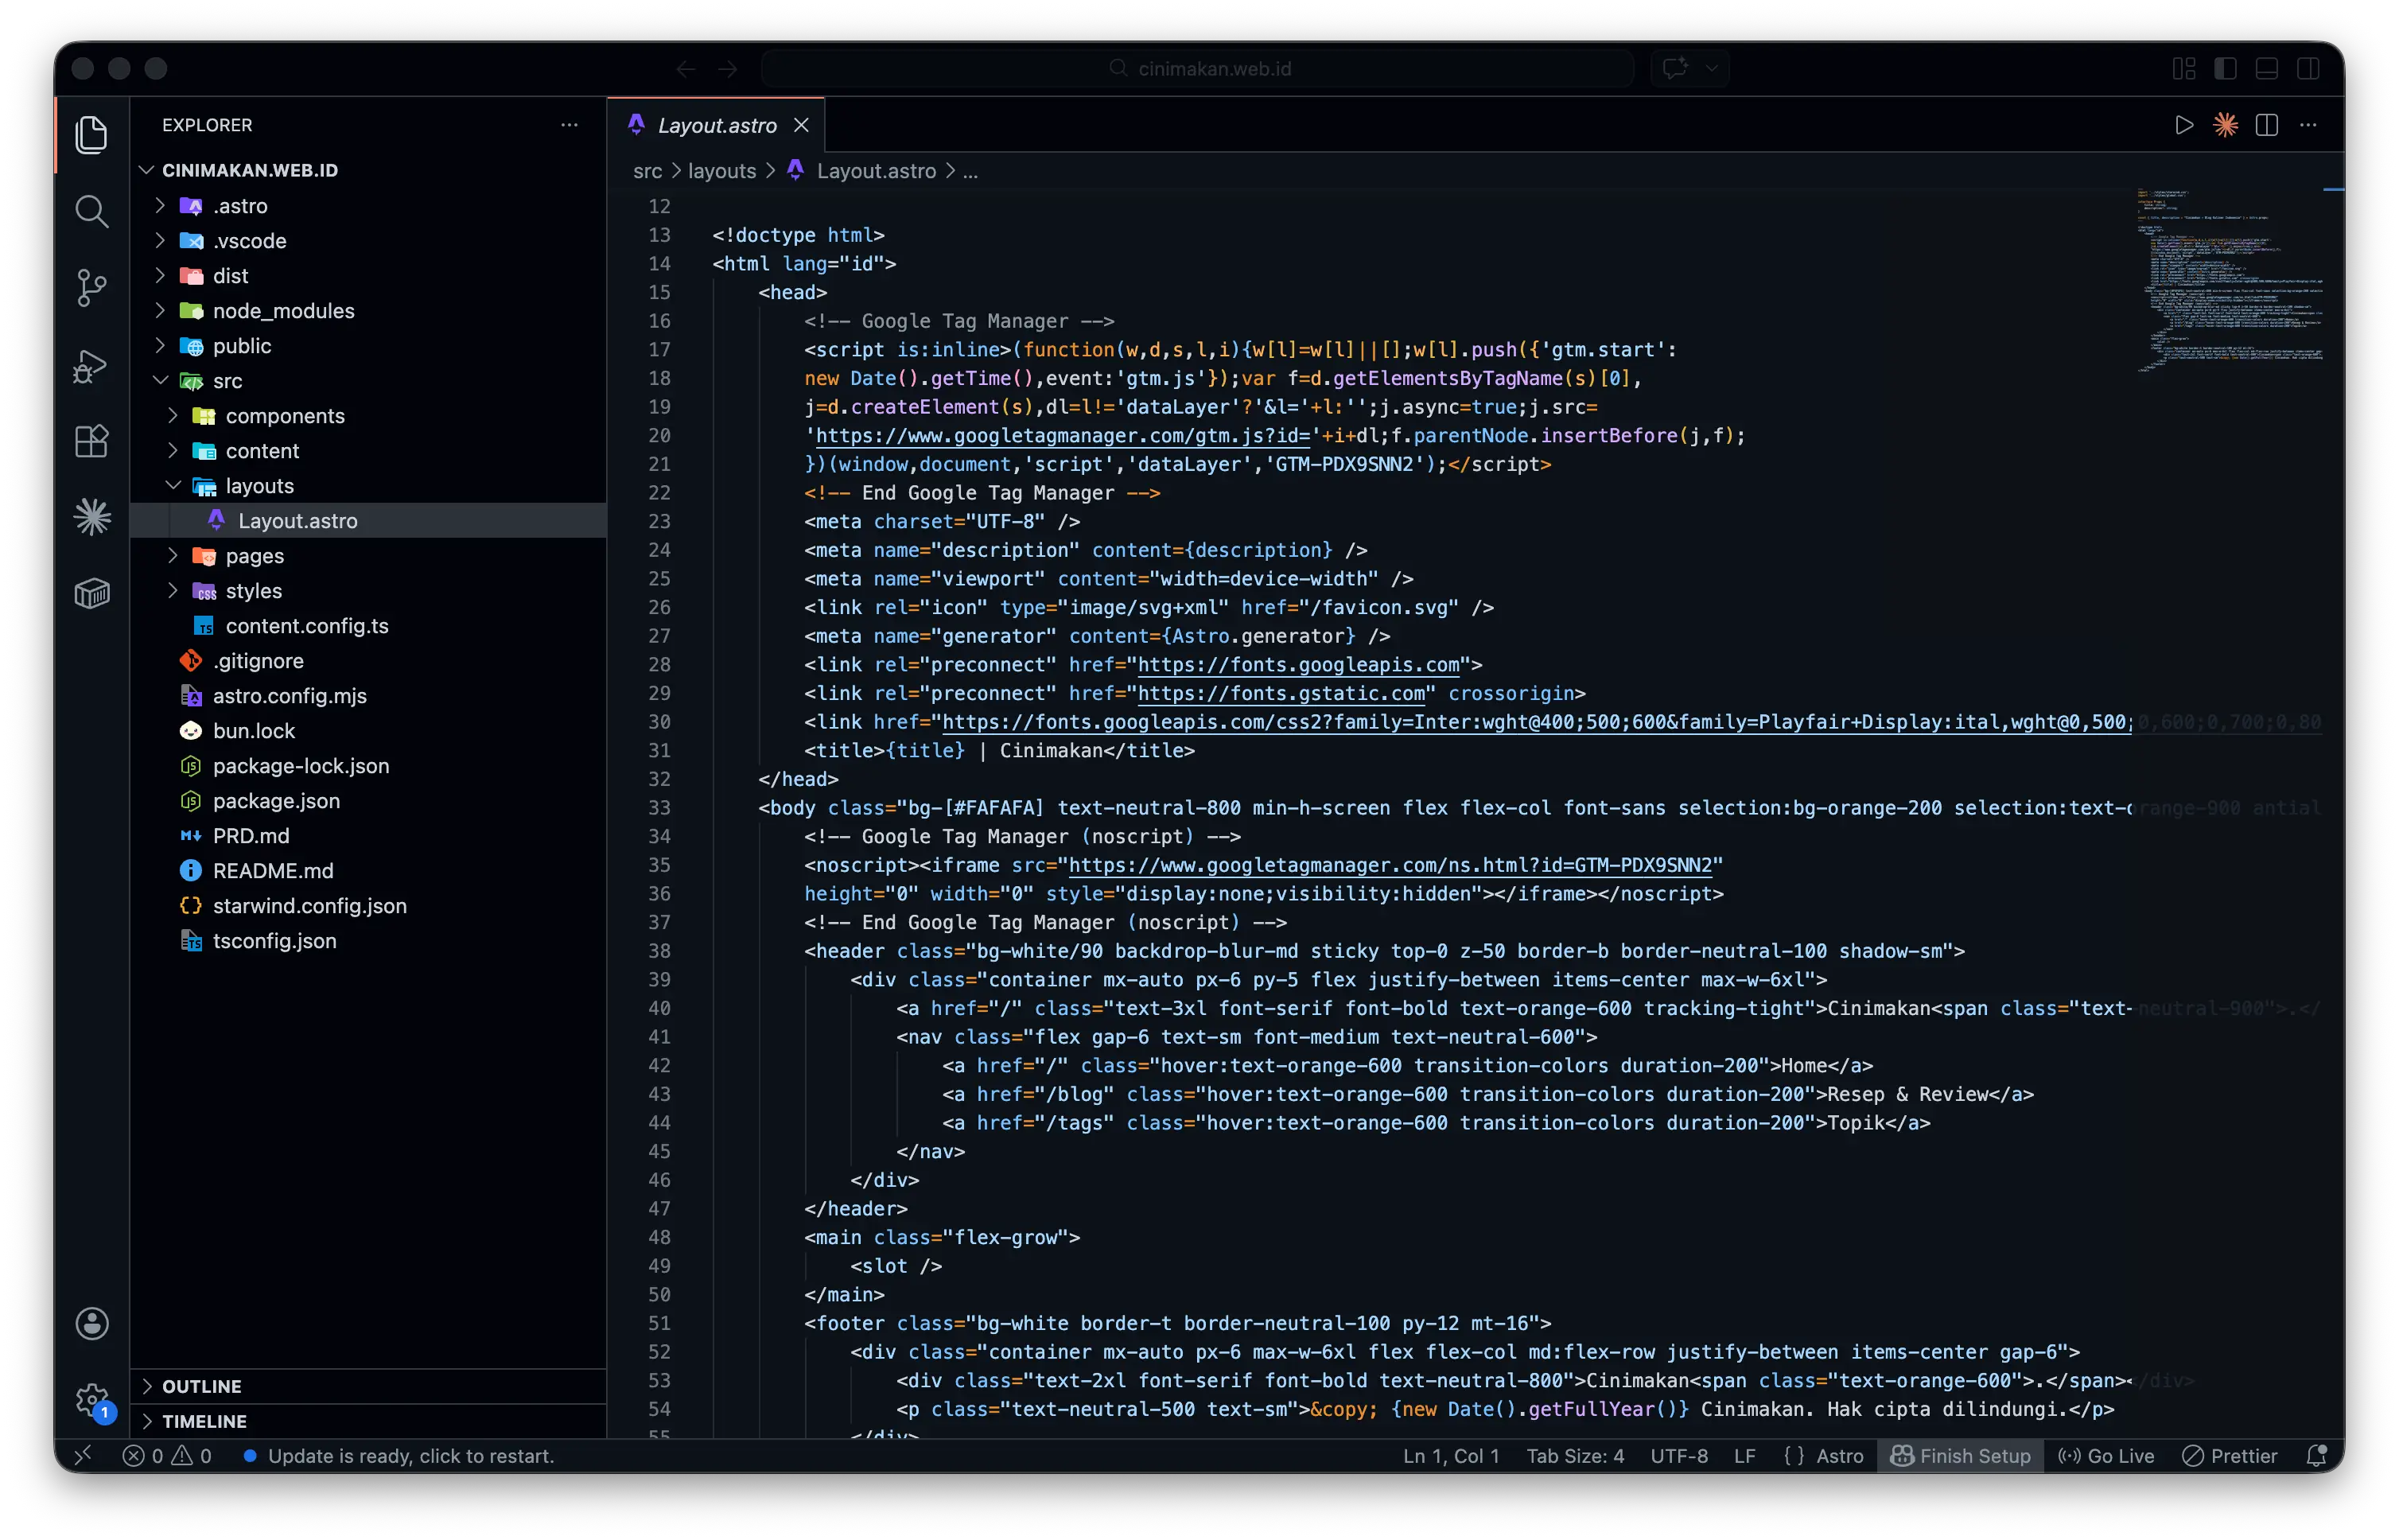This screenshot has height=1540, width=2399.
Task: Split the editor to the right
Action: point(2266,125)
